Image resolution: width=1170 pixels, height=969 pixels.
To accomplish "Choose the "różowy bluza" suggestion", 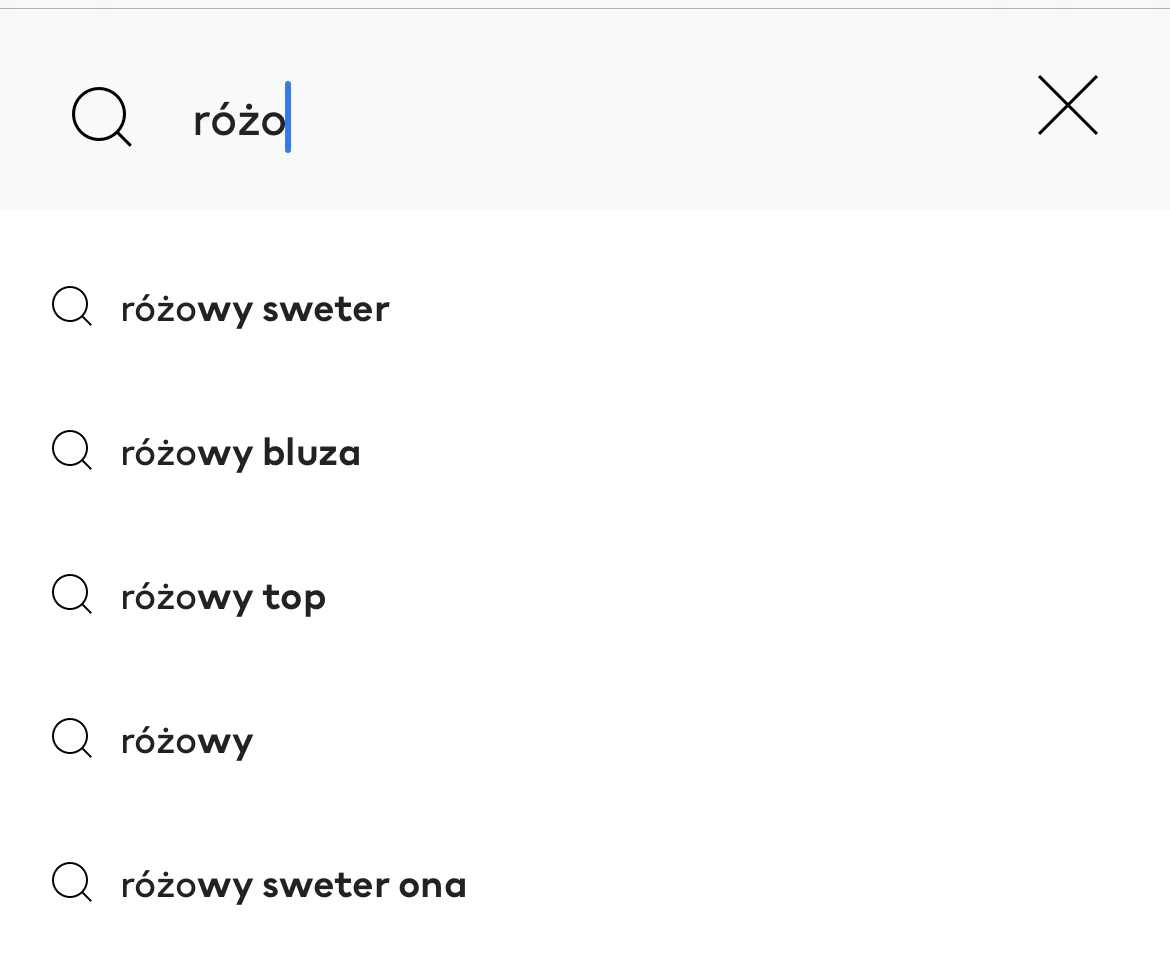I will click(585, 452).
